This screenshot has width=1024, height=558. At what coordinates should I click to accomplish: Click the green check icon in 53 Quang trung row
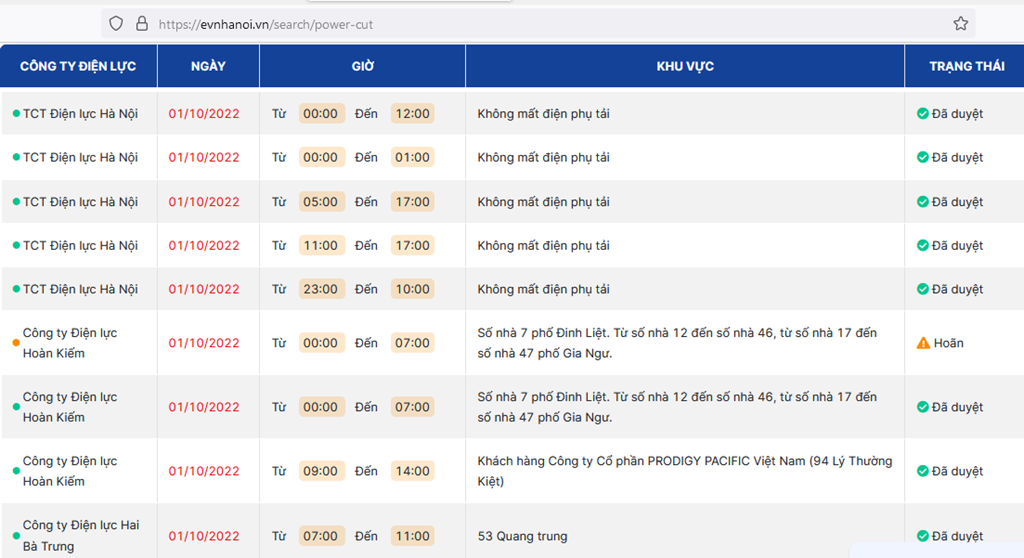pyautogui.click(x=922, y=536)
